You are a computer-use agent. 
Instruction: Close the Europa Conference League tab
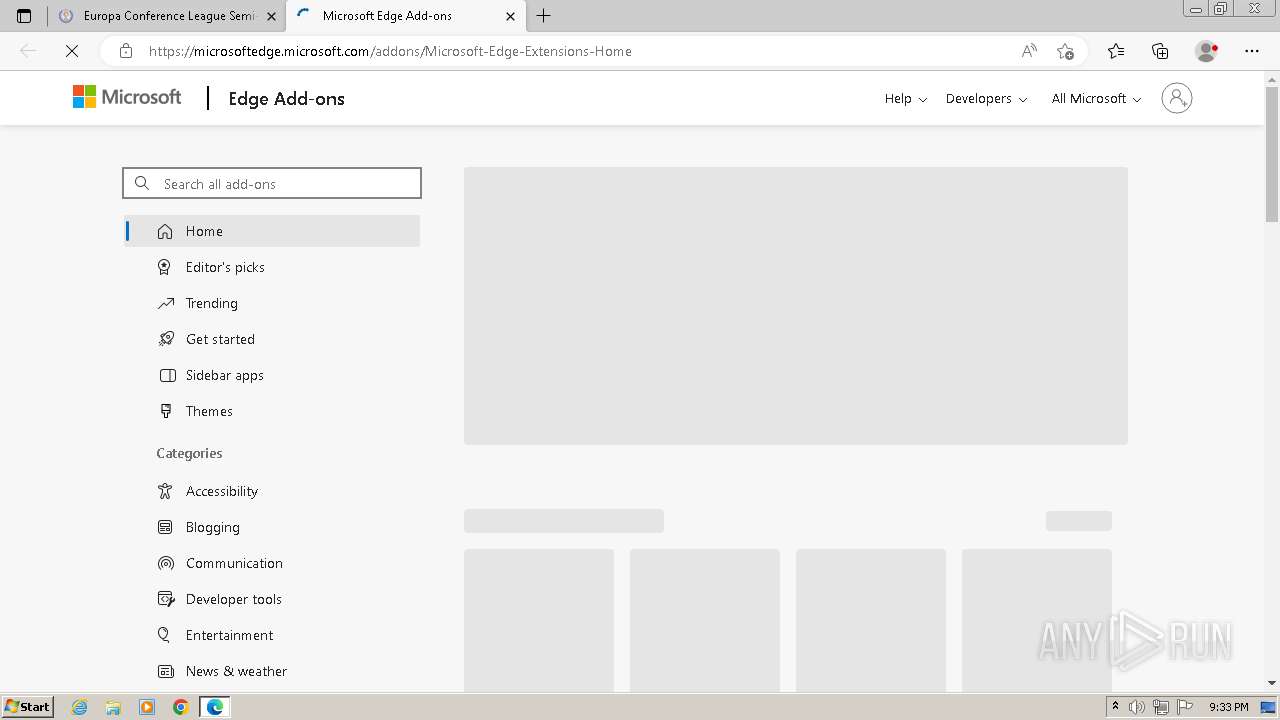tap(271, 16)
